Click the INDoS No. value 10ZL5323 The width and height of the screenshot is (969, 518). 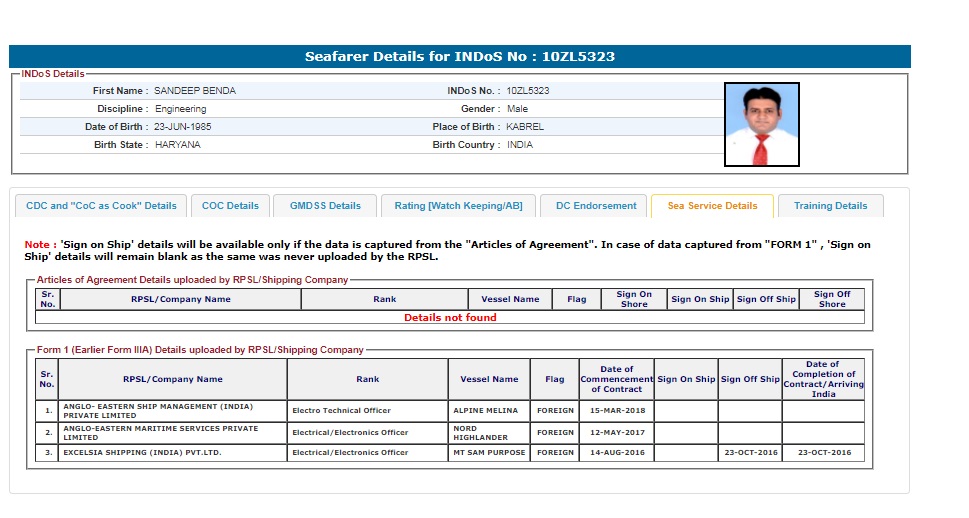point(527,91)
